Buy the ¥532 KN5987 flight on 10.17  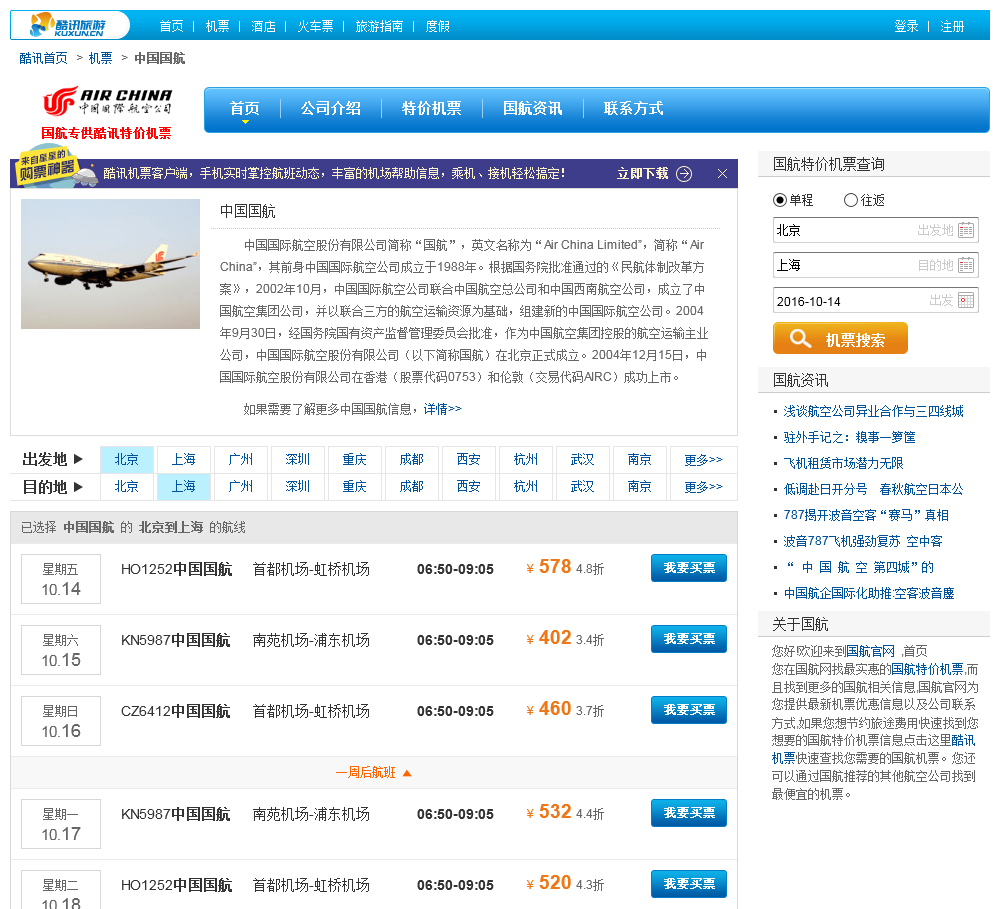(689, 813)
